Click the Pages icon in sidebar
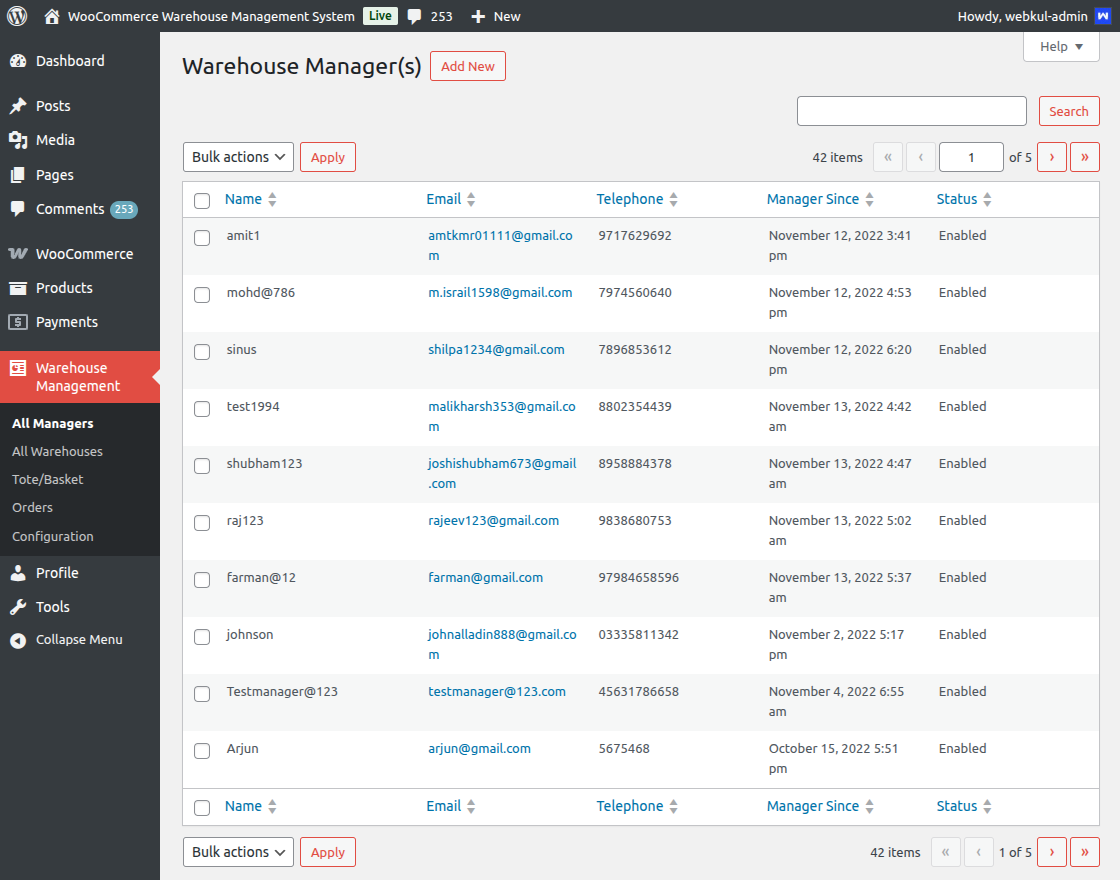This screenshot has width=1120, height=880. click(x=18, y=175)
